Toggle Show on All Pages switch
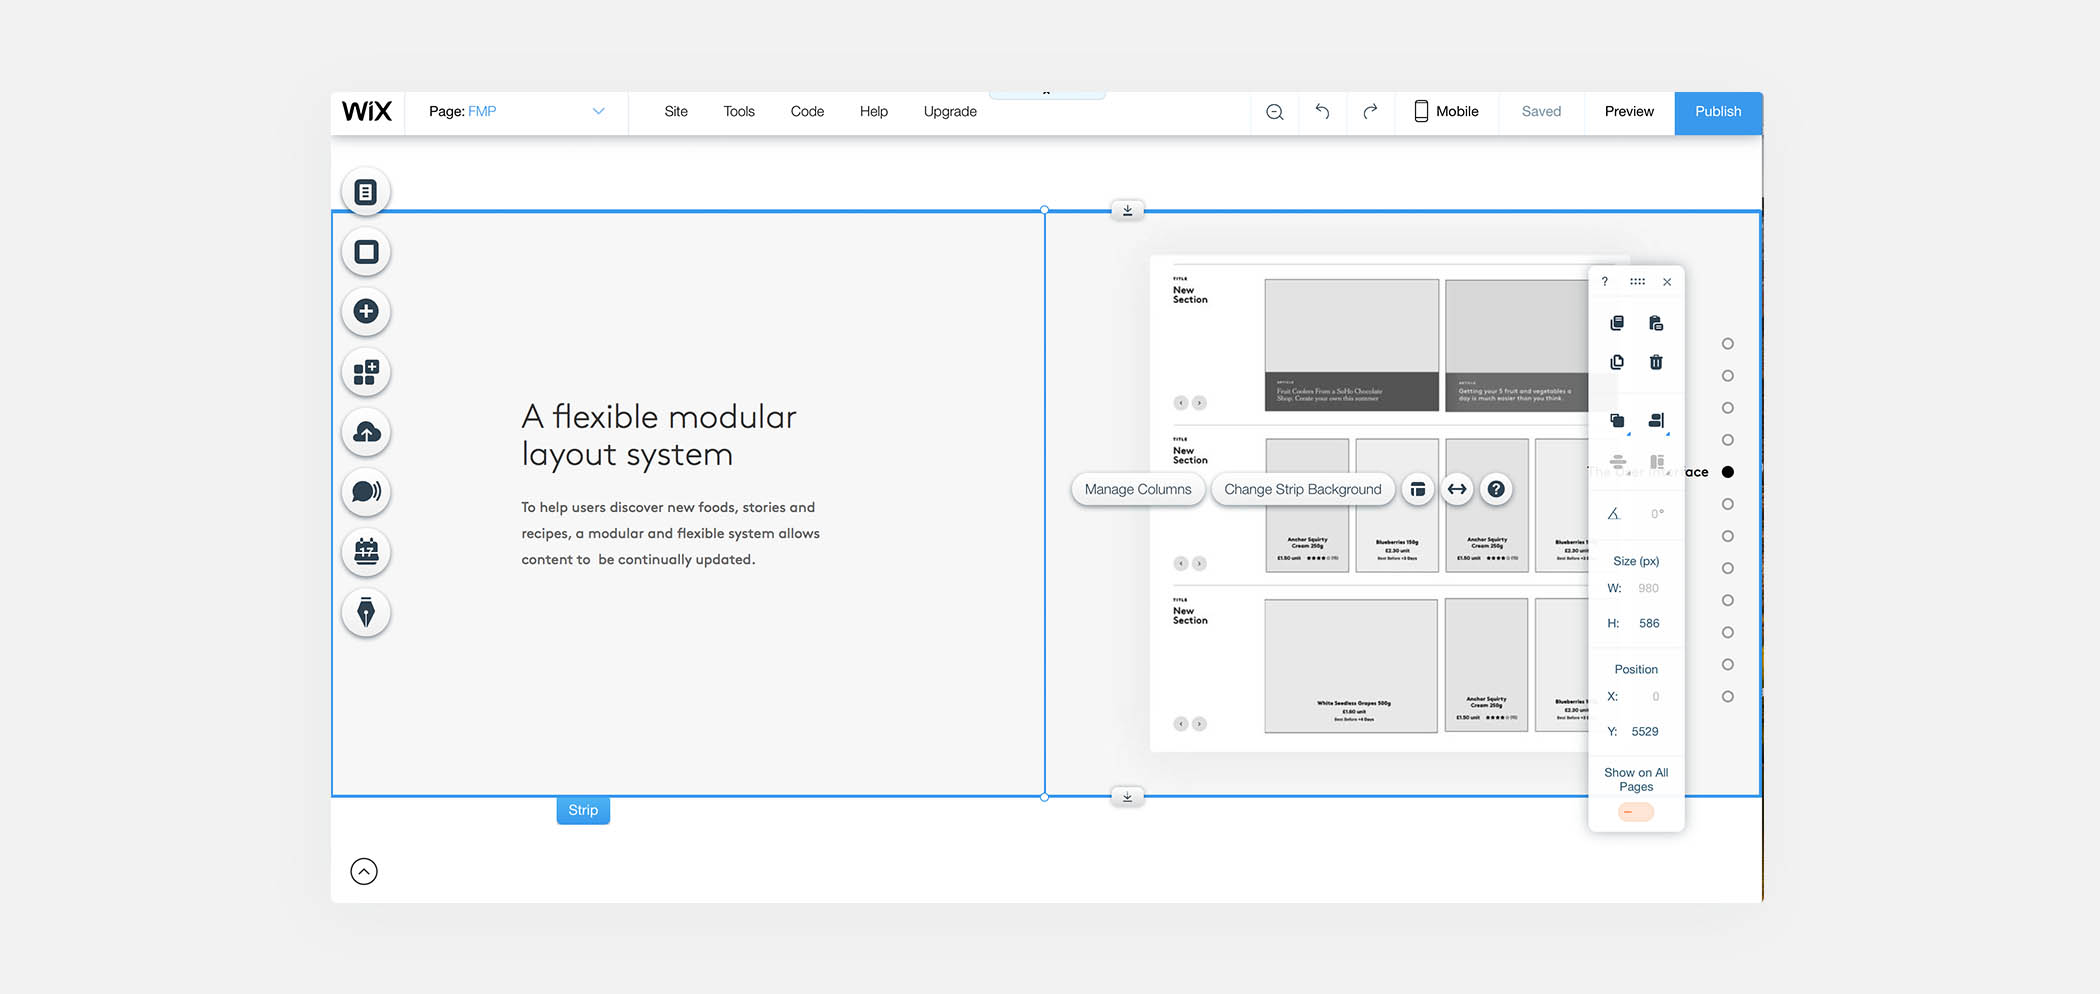 click(1636, 812)
